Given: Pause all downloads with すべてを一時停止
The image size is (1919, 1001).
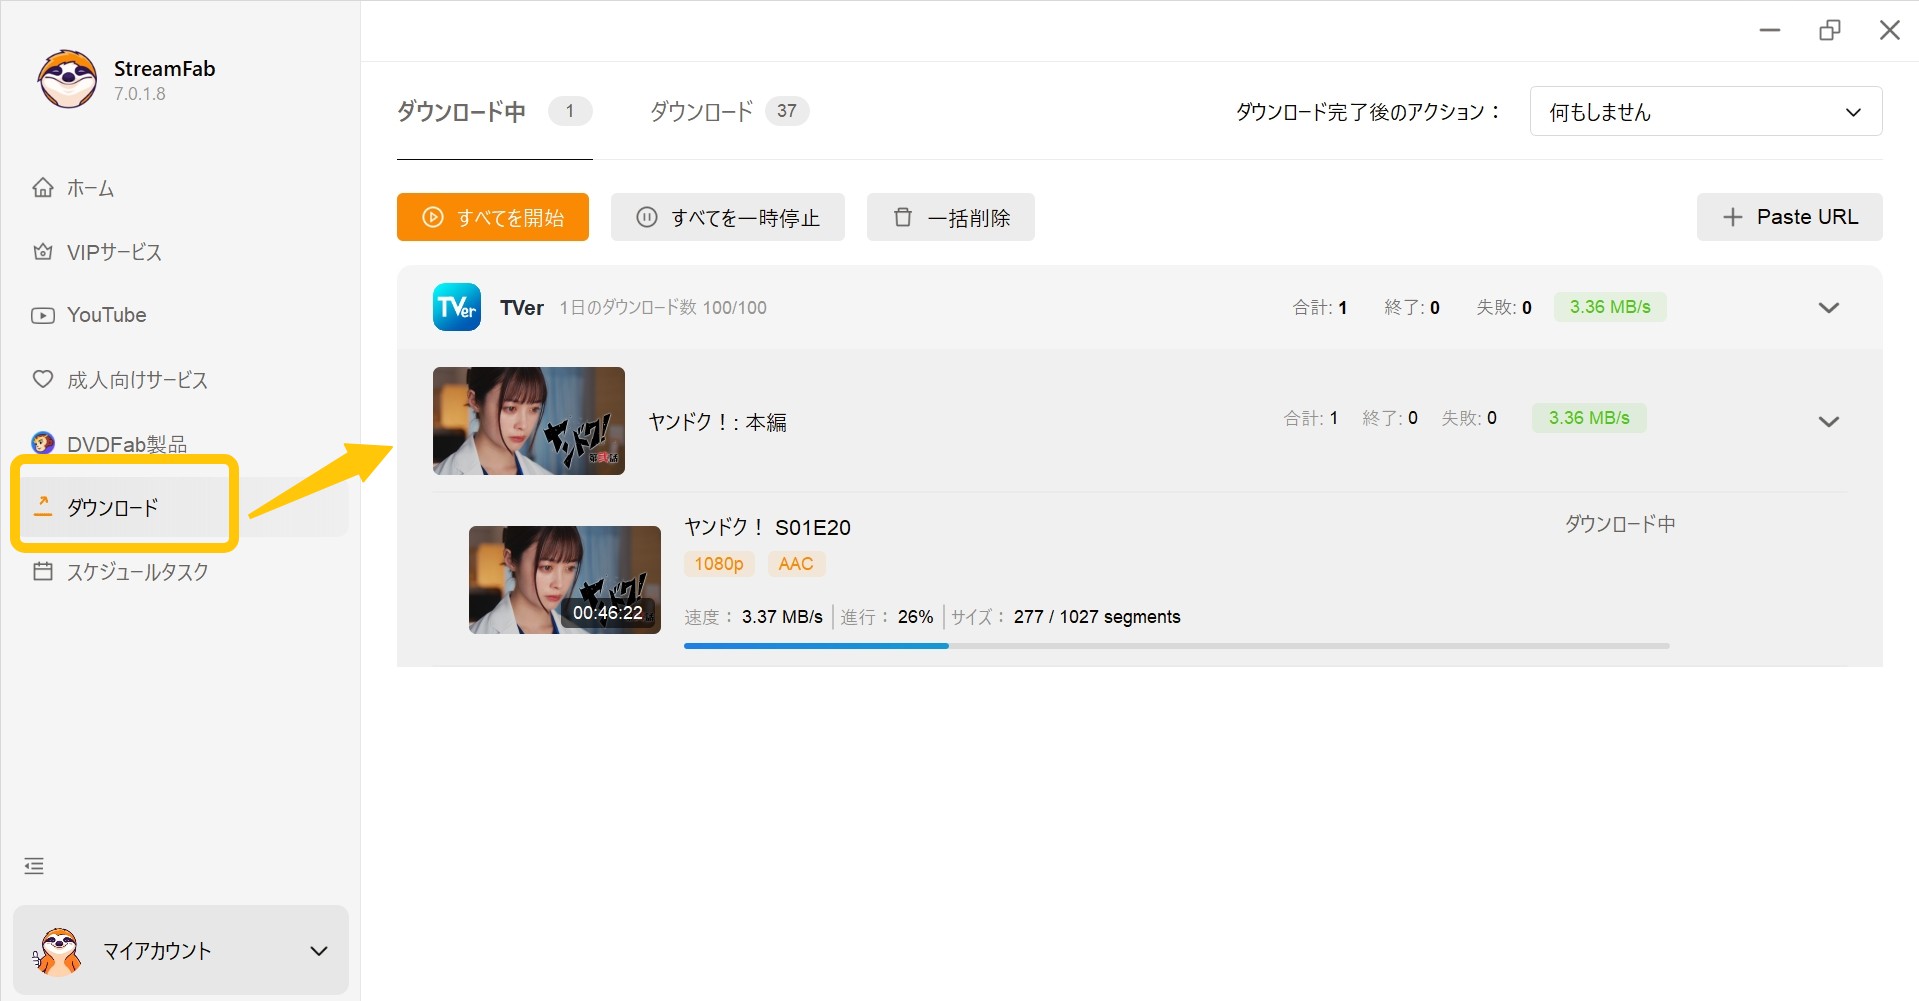Looking at the screenshot, I should (727, 217).
